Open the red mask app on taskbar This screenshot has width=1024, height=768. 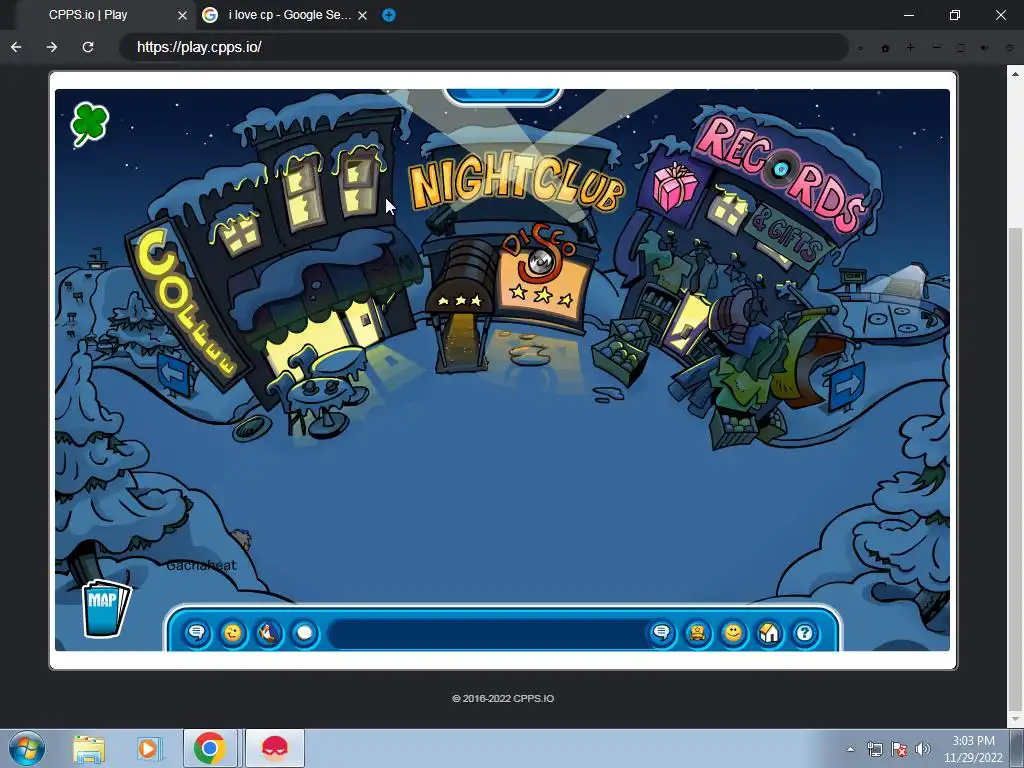[275, 748]
